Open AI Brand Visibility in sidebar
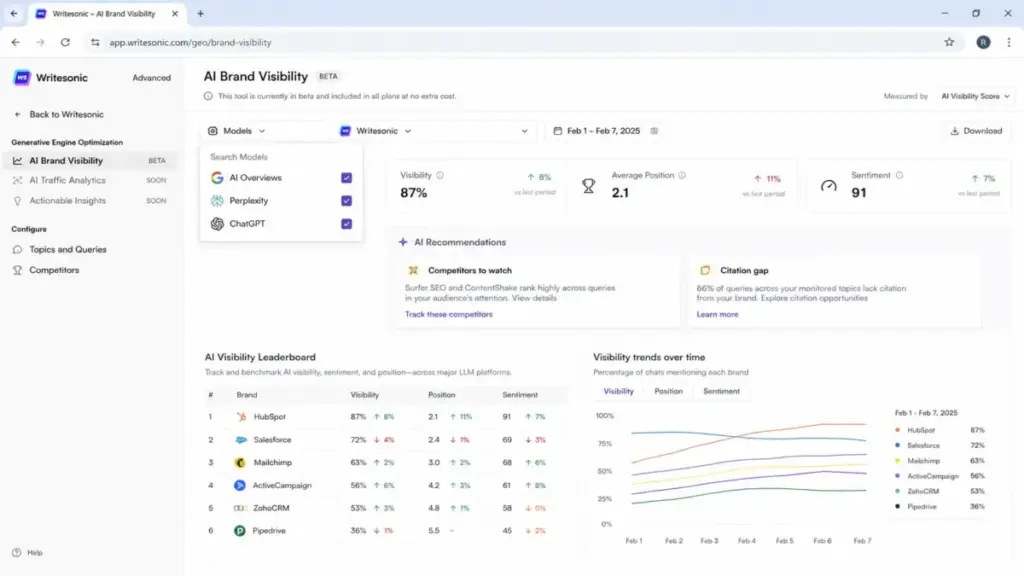 click(89, 161)
